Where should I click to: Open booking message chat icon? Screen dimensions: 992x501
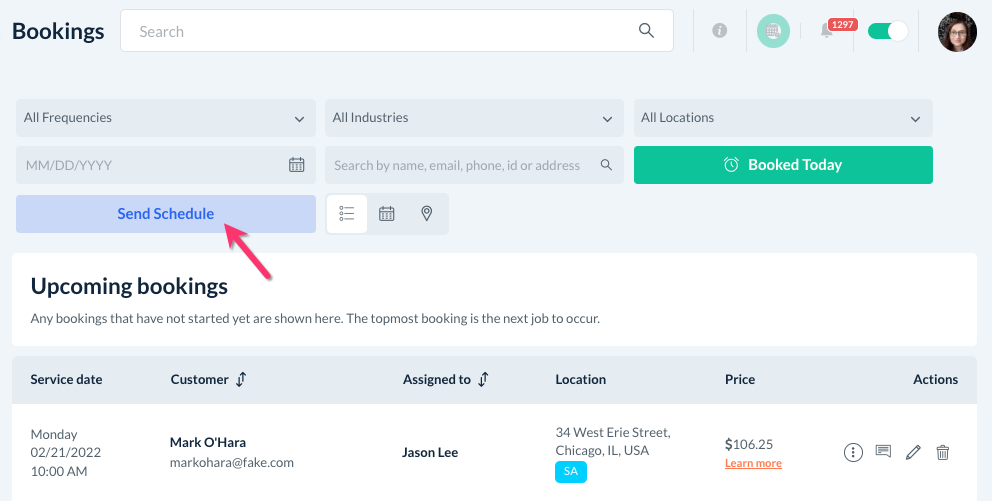click(883, 452)
